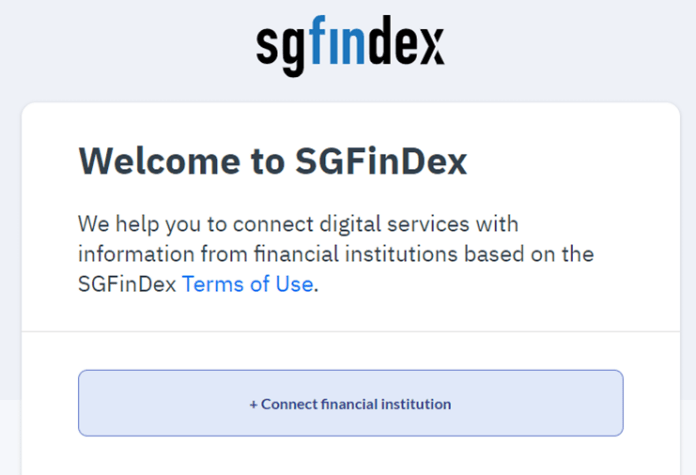The height and width of the screenshot is (475, 696).
Task: Click the word "Terms" in the blue link
Action: [x=214, y=284]
